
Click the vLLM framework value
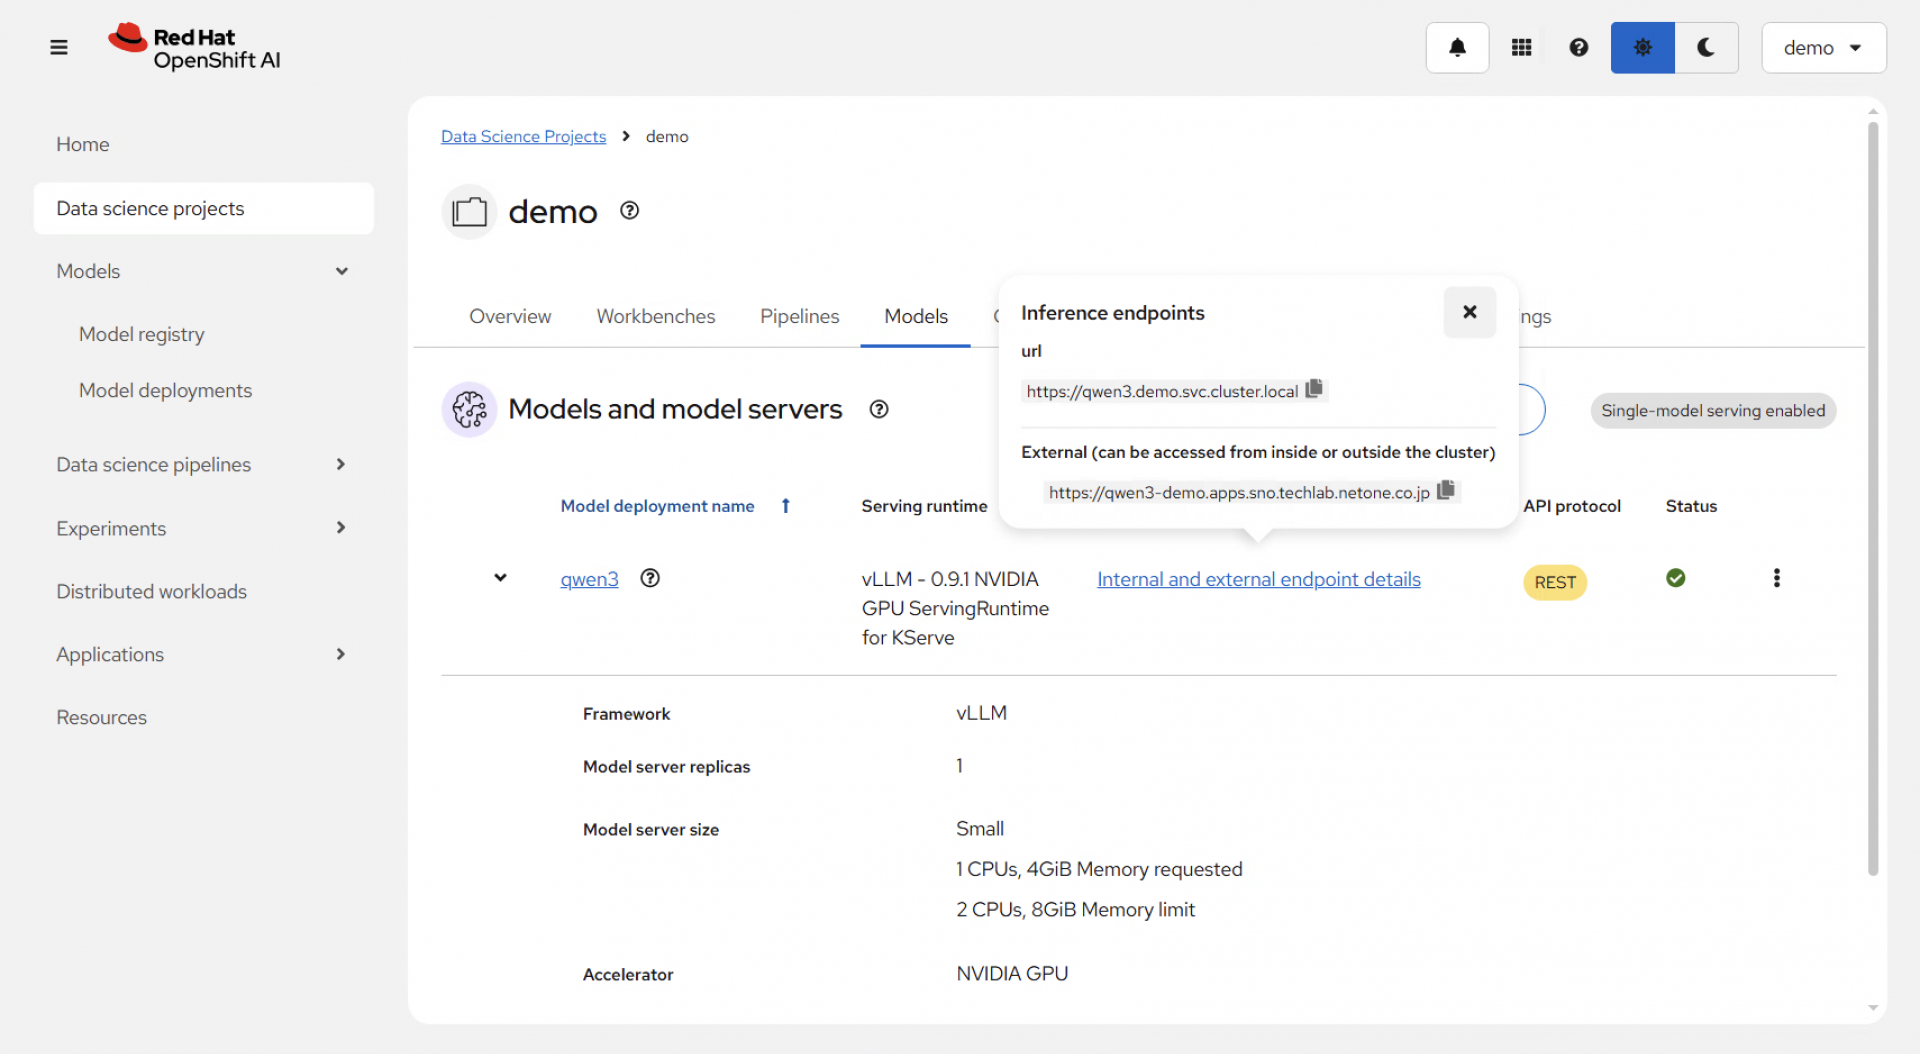[981, 713]
